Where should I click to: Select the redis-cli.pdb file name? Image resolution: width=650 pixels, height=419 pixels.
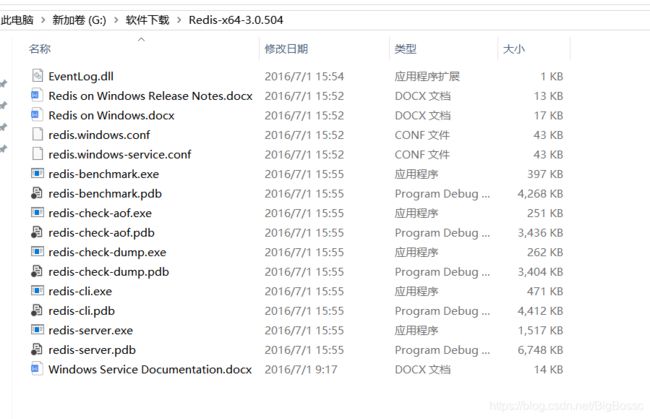click(82, 311)
